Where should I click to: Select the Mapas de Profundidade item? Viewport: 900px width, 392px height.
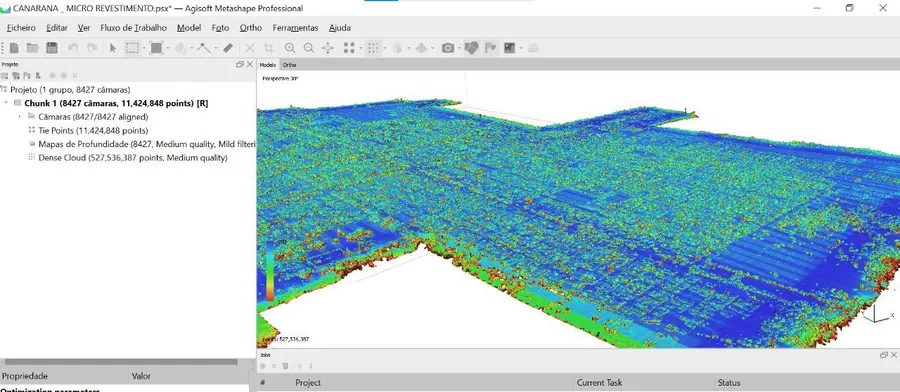(x=146, y=144)
